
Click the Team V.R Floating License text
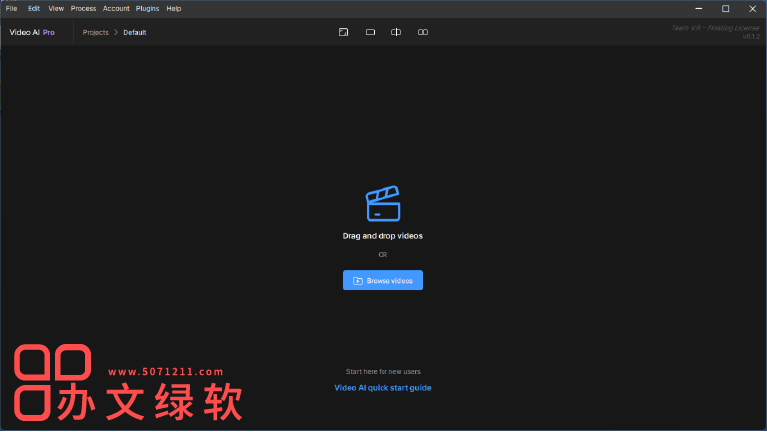pos(715,28)
